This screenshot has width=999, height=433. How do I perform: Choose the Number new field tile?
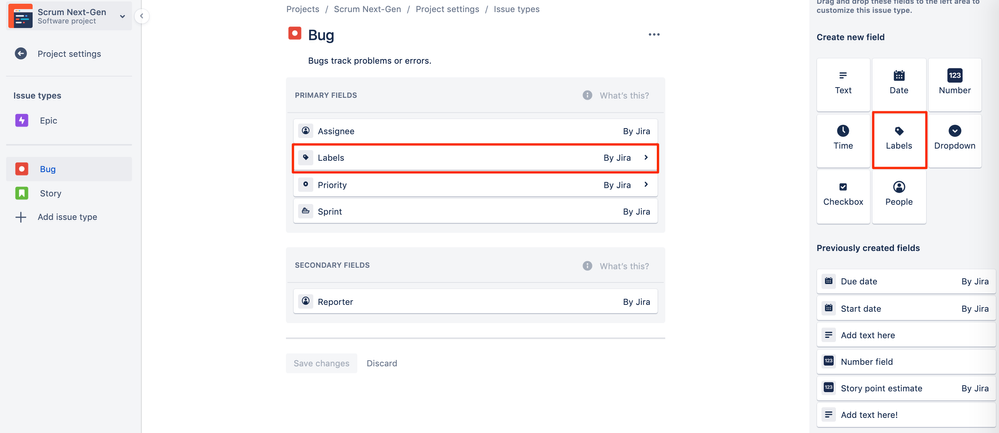pyautogui.click(x=954, y=84)
